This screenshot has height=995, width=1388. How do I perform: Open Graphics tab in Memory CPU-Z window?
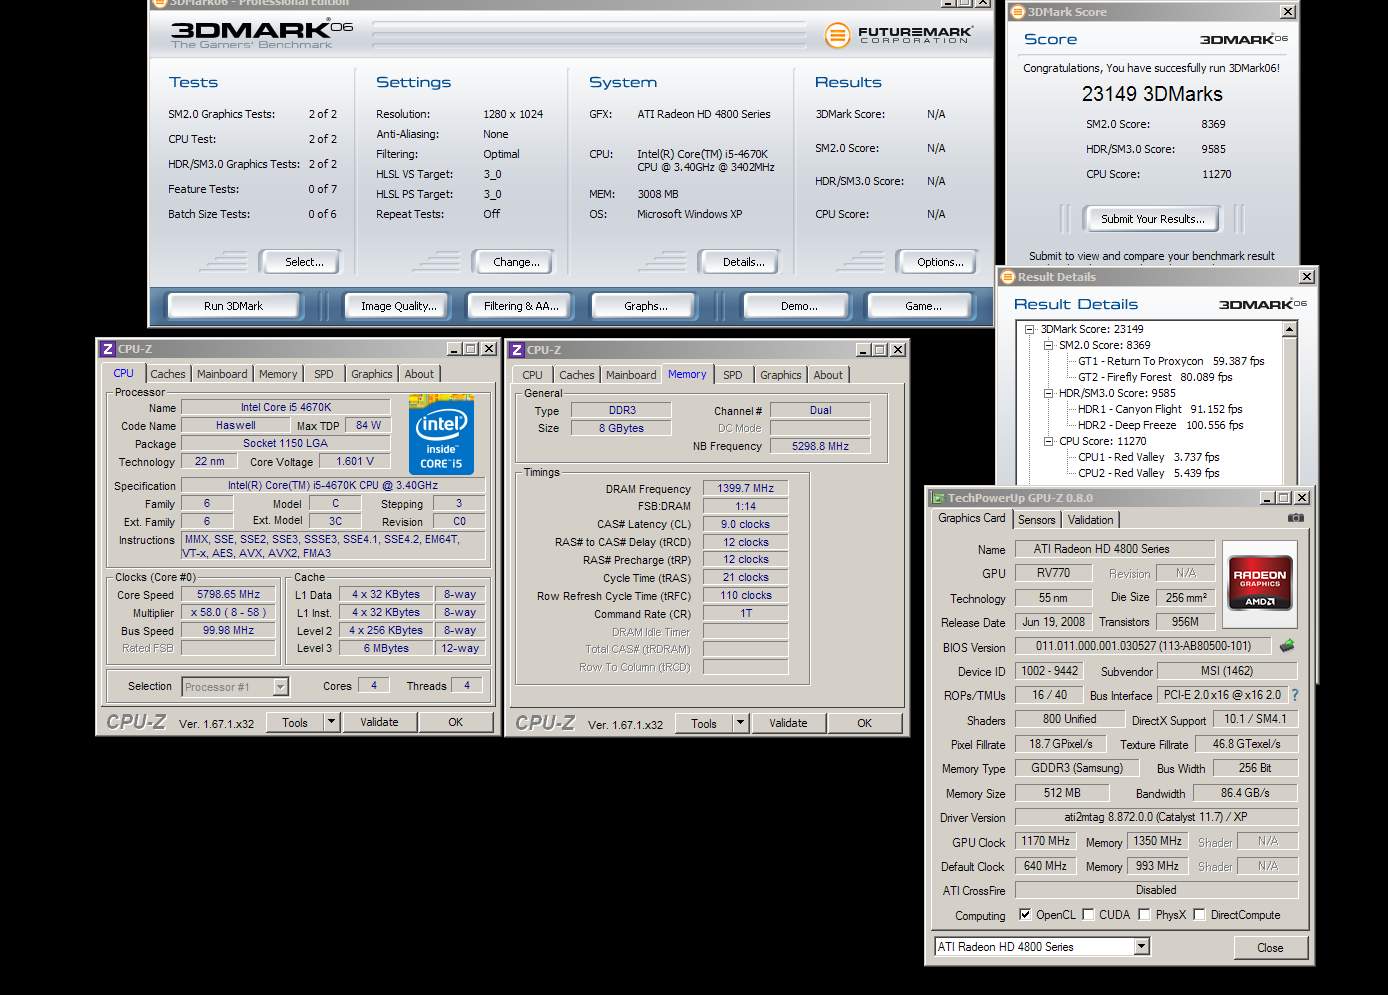tap(781, 375)
